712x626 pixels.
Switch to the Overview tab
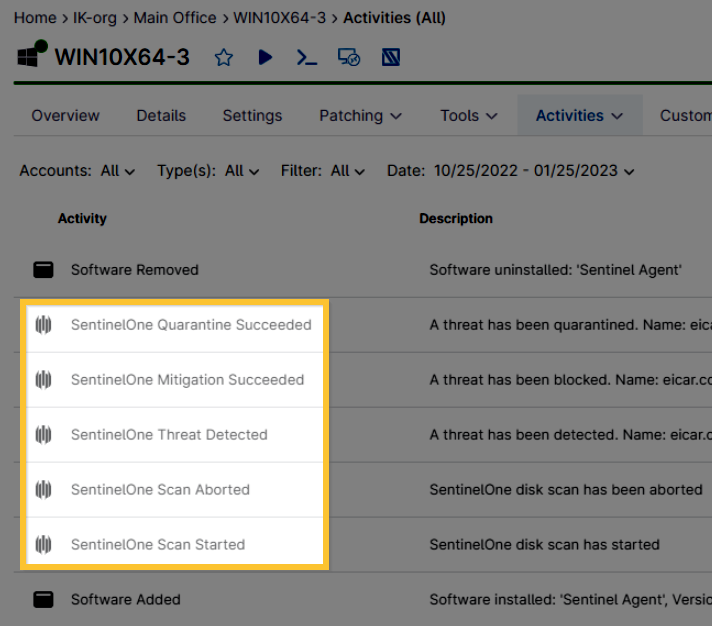[x=65, y=116]
